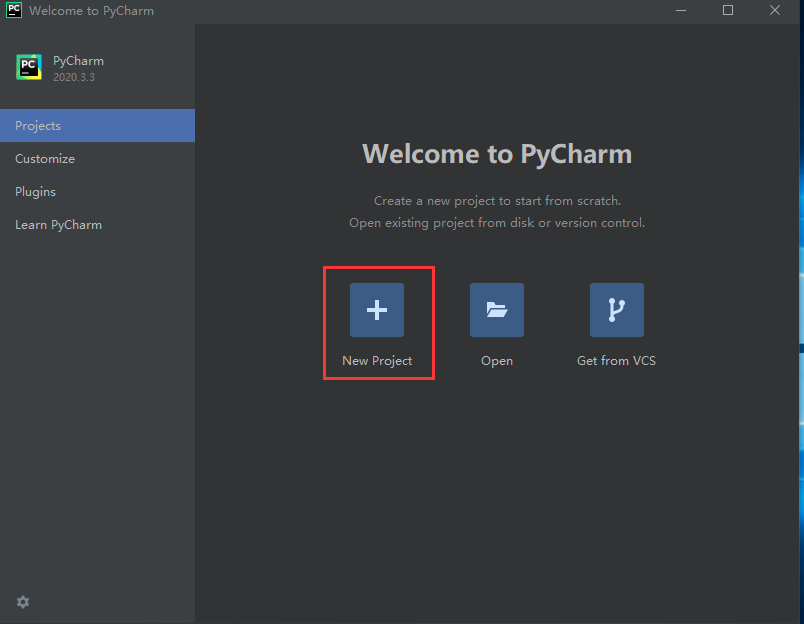
Task: Close the Welcome to PyCharm window
Action: point(775,10)
